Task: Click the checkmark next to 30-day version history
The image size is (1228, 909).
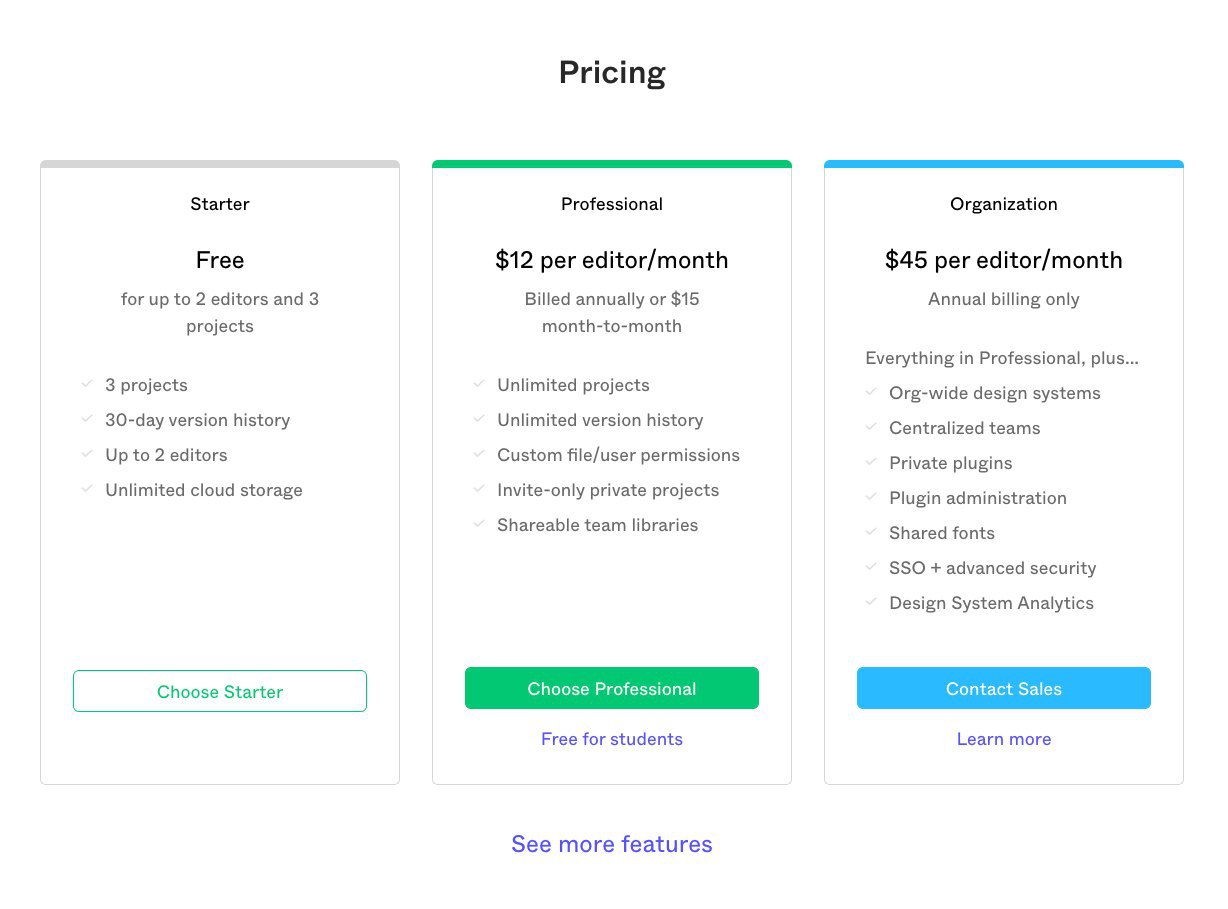Action: 87,419
